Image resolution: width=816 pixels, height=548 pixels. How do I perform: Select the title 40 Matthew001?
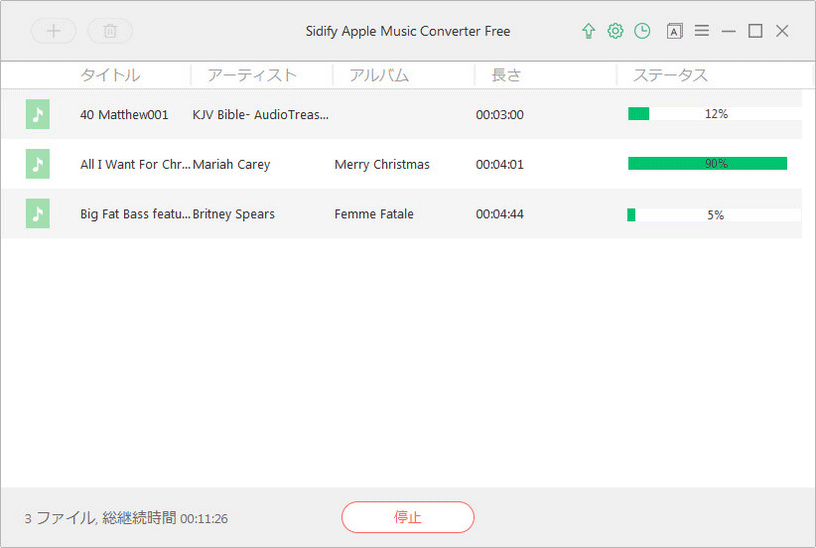tap(124, 114)
